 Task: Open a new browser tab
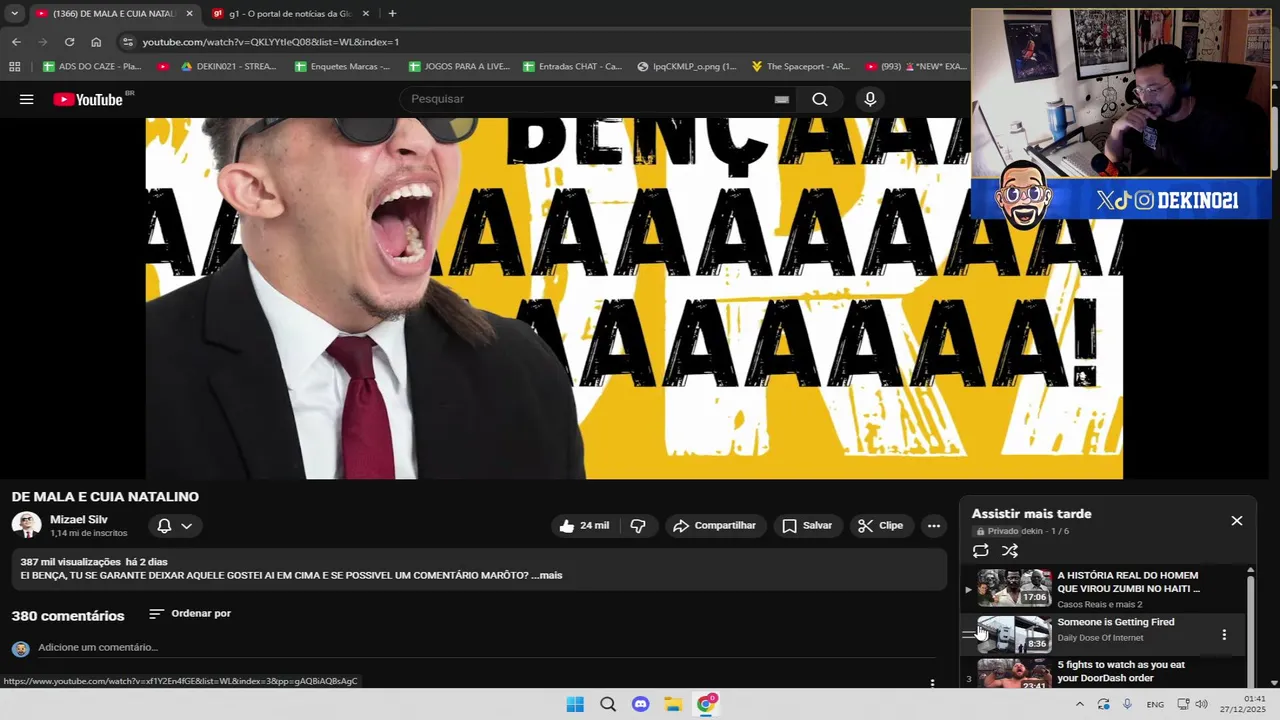[x=392, y=14]
